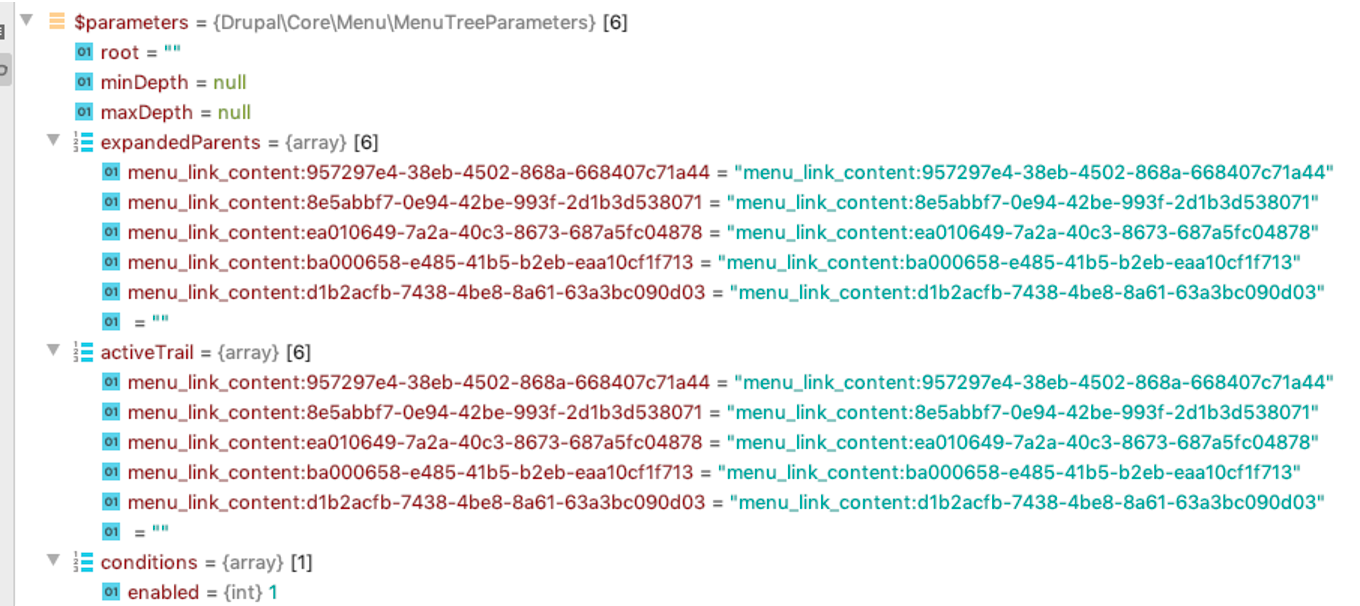Select ba000658 key name under activeTrail
Screen dimensions: 1360x606
410,472
